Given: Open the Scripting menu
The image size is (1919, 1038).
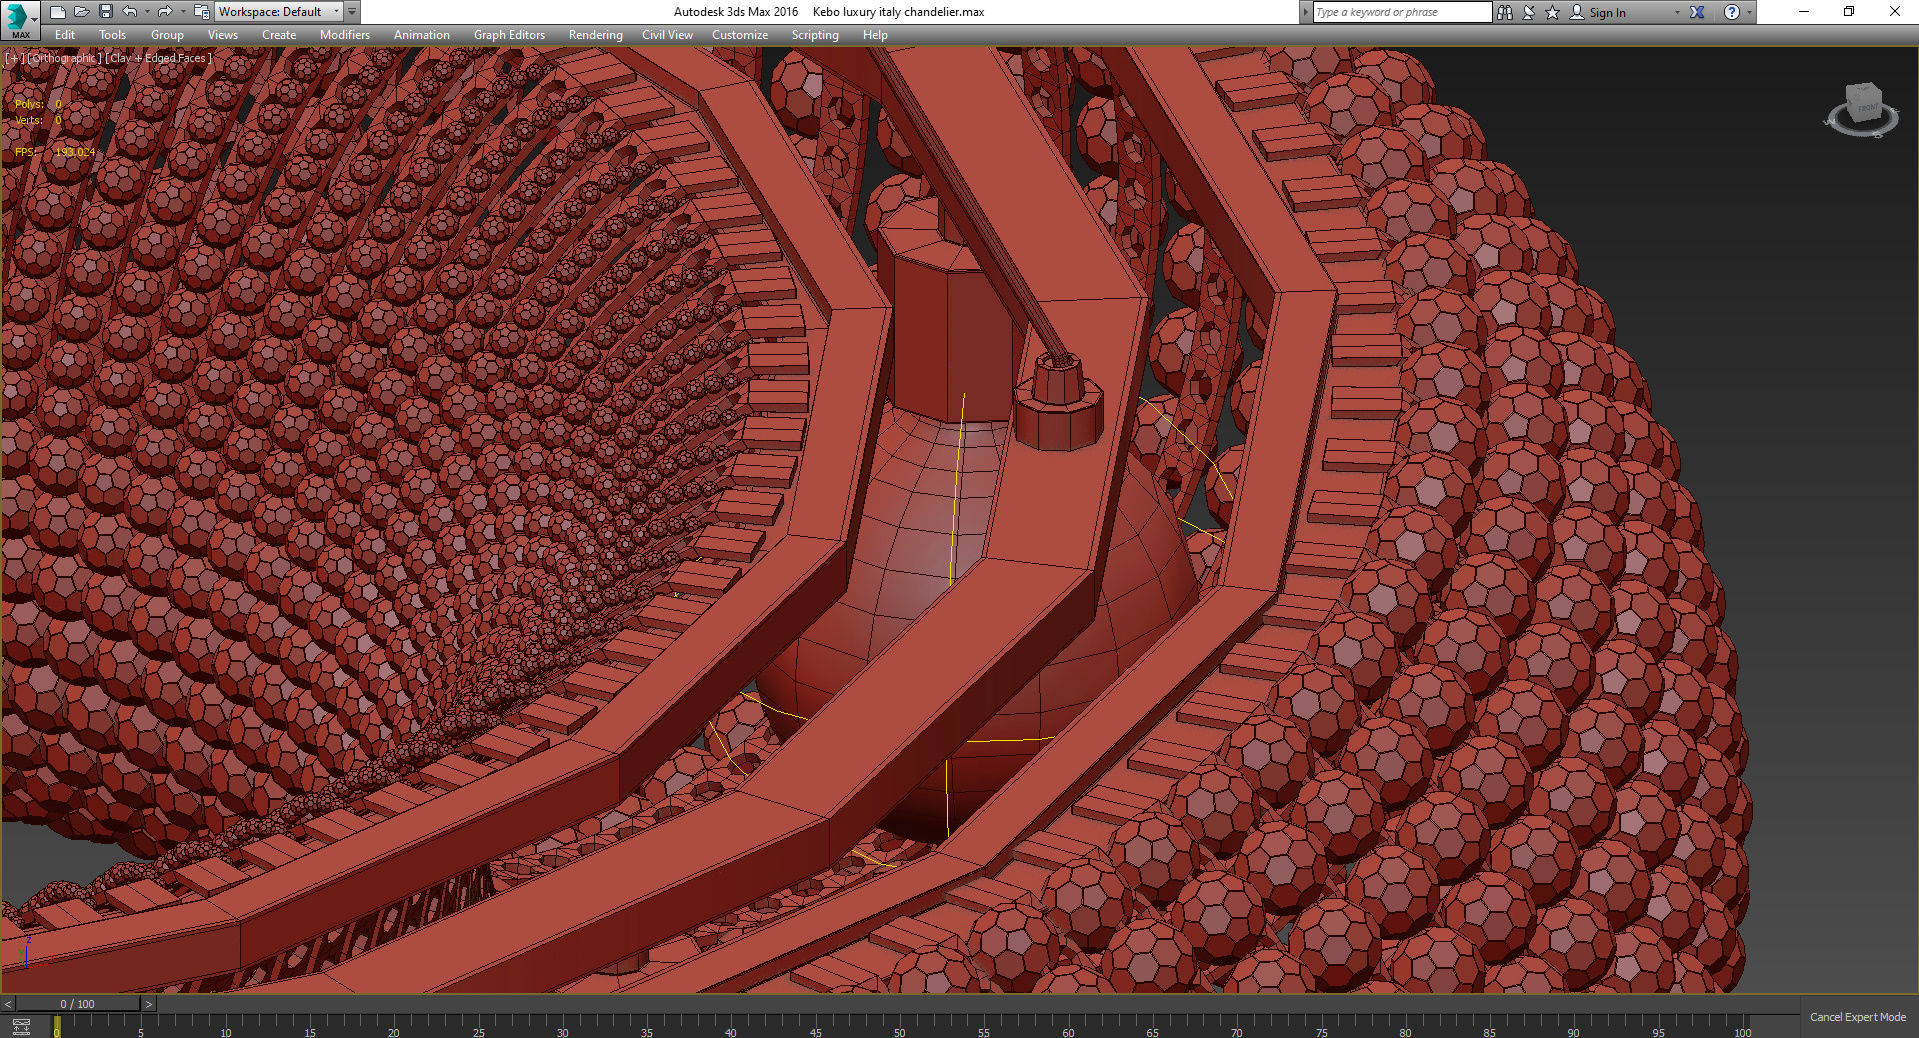Looking at the screenshot, I should (x=815, y=35).
